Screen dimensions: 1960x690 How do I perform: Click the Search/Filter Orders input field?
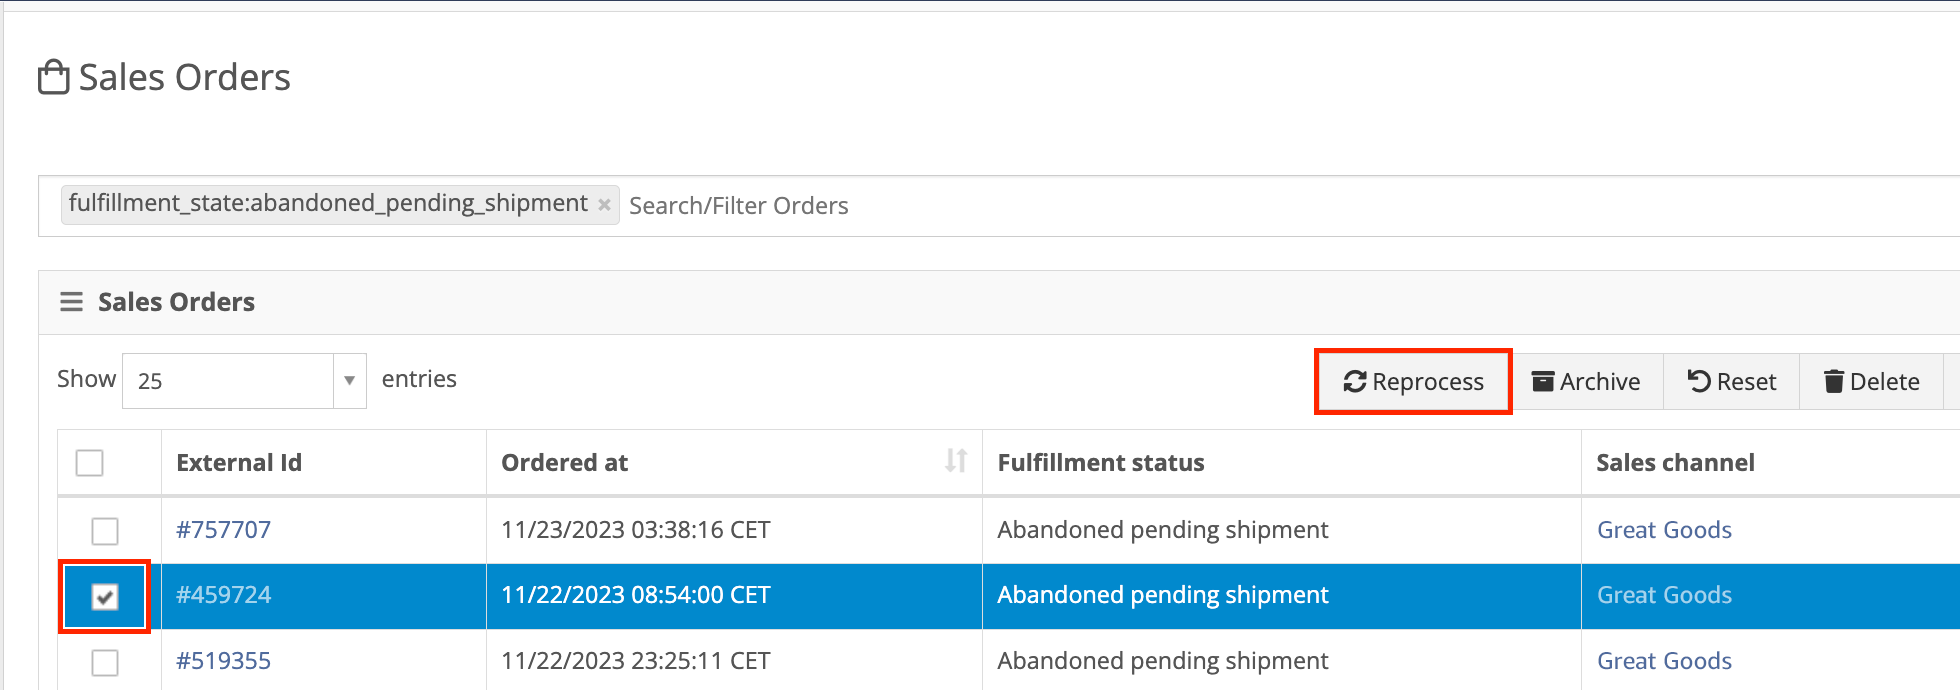click(x=1290, y=206)
